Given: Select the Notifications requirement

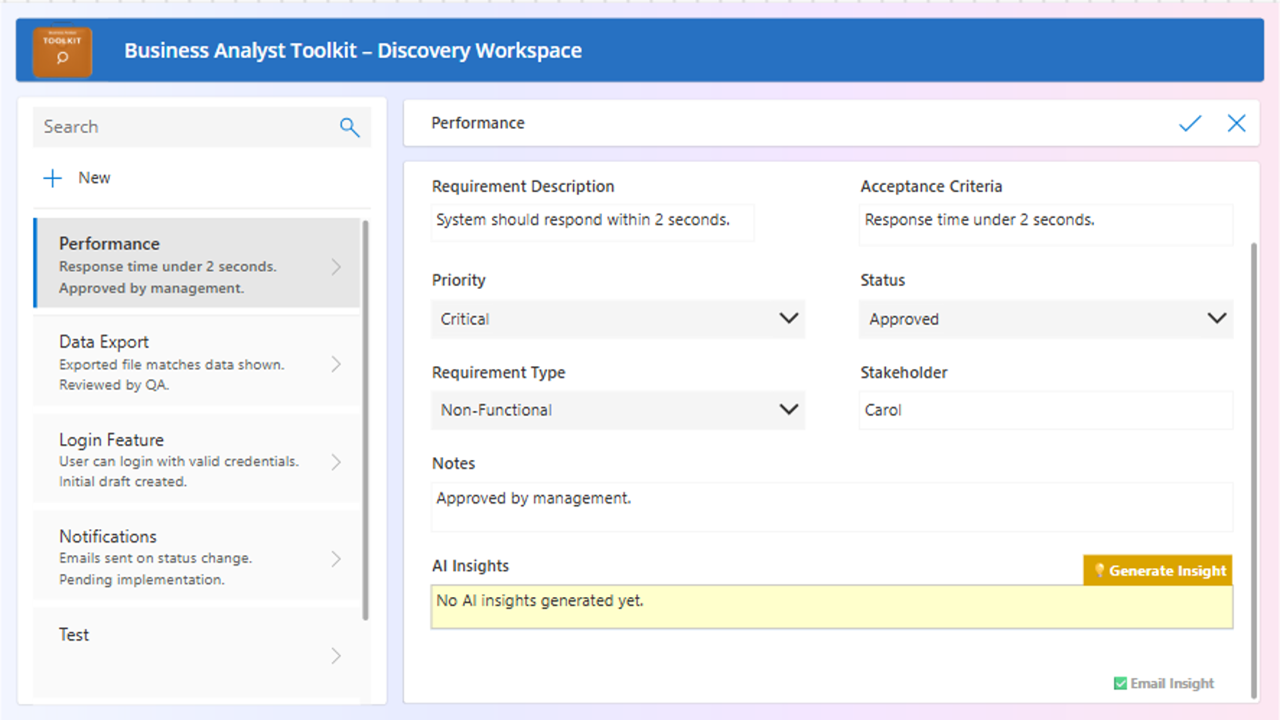Looking at the screenshot, I should point(197,556).
